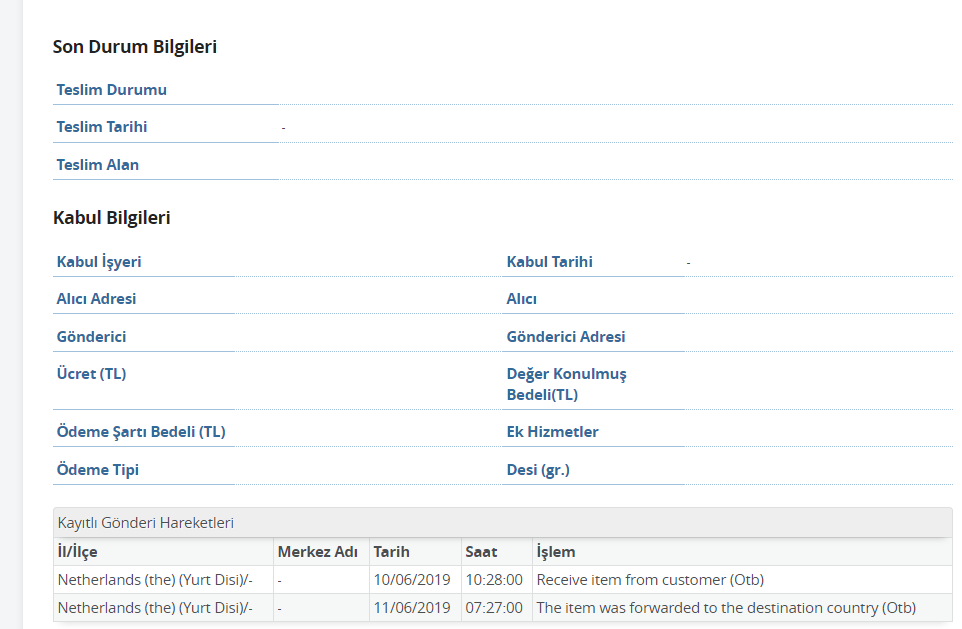
Task: Select the Ödeme Tipi label
Action: (x=98, y=470)
